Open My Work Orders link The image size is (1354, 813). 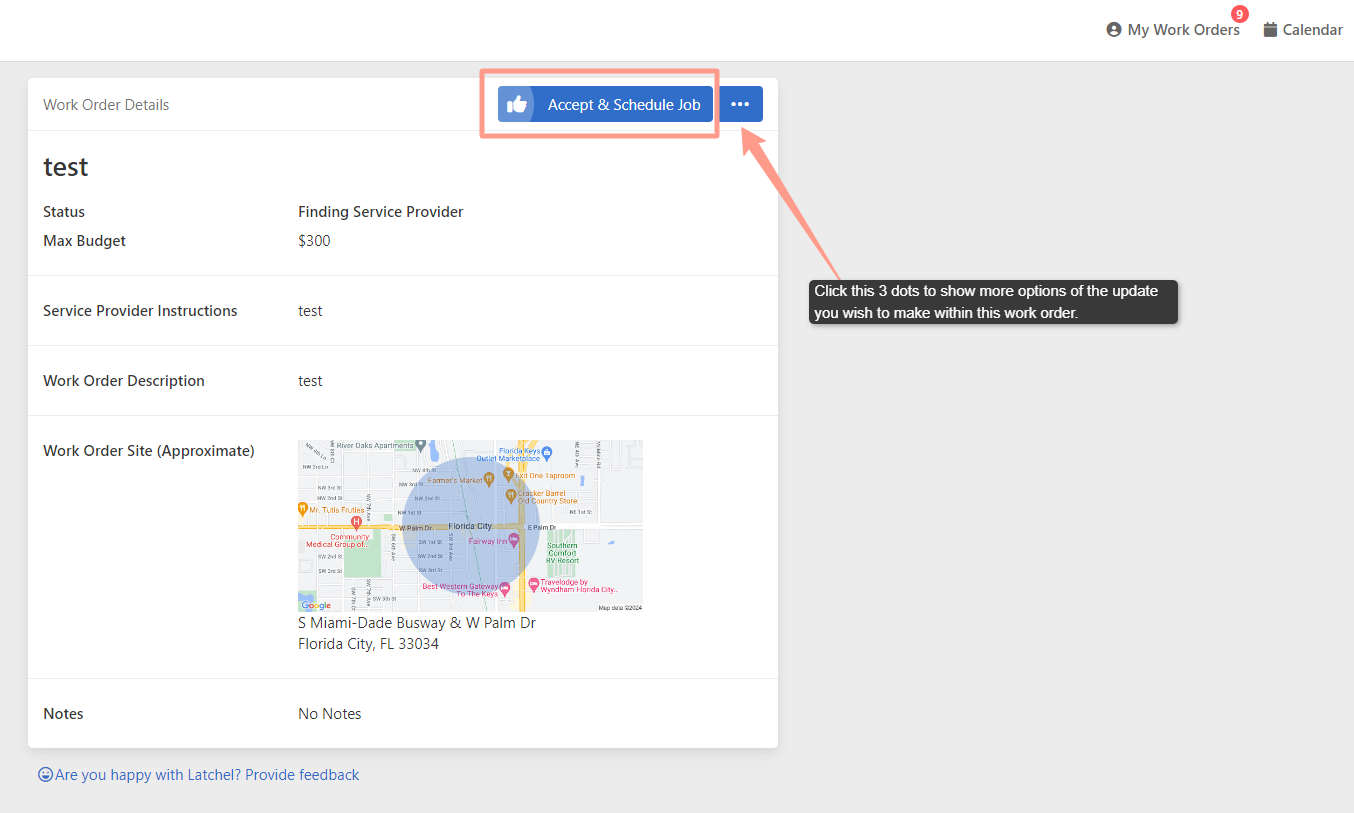(1183, 30)
